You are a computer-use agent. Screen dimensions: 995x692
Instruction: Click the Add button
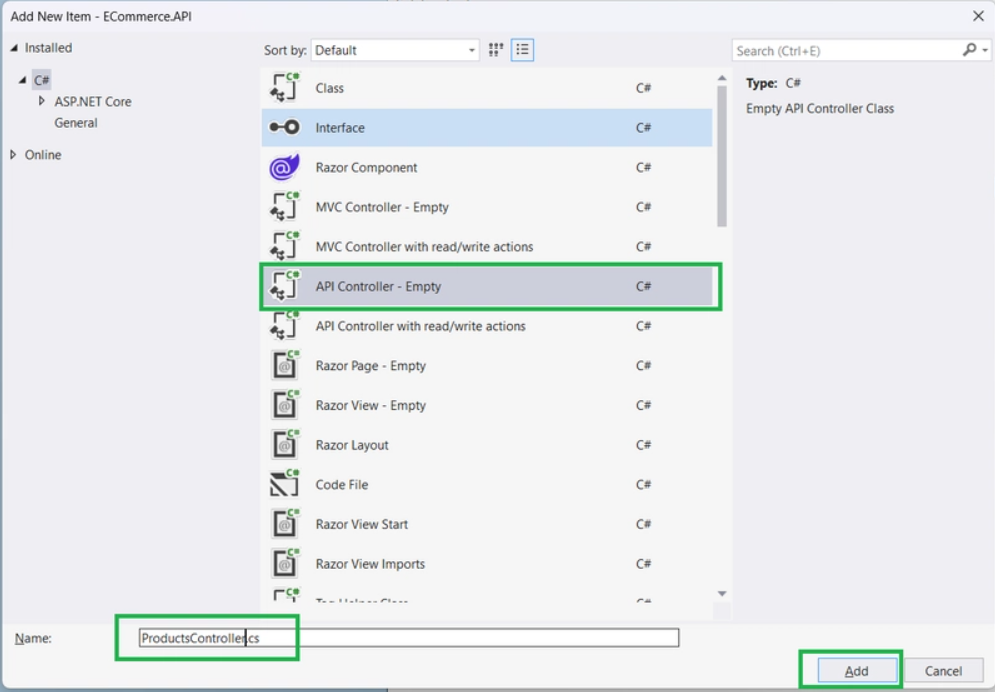click(x=856, y=671)
